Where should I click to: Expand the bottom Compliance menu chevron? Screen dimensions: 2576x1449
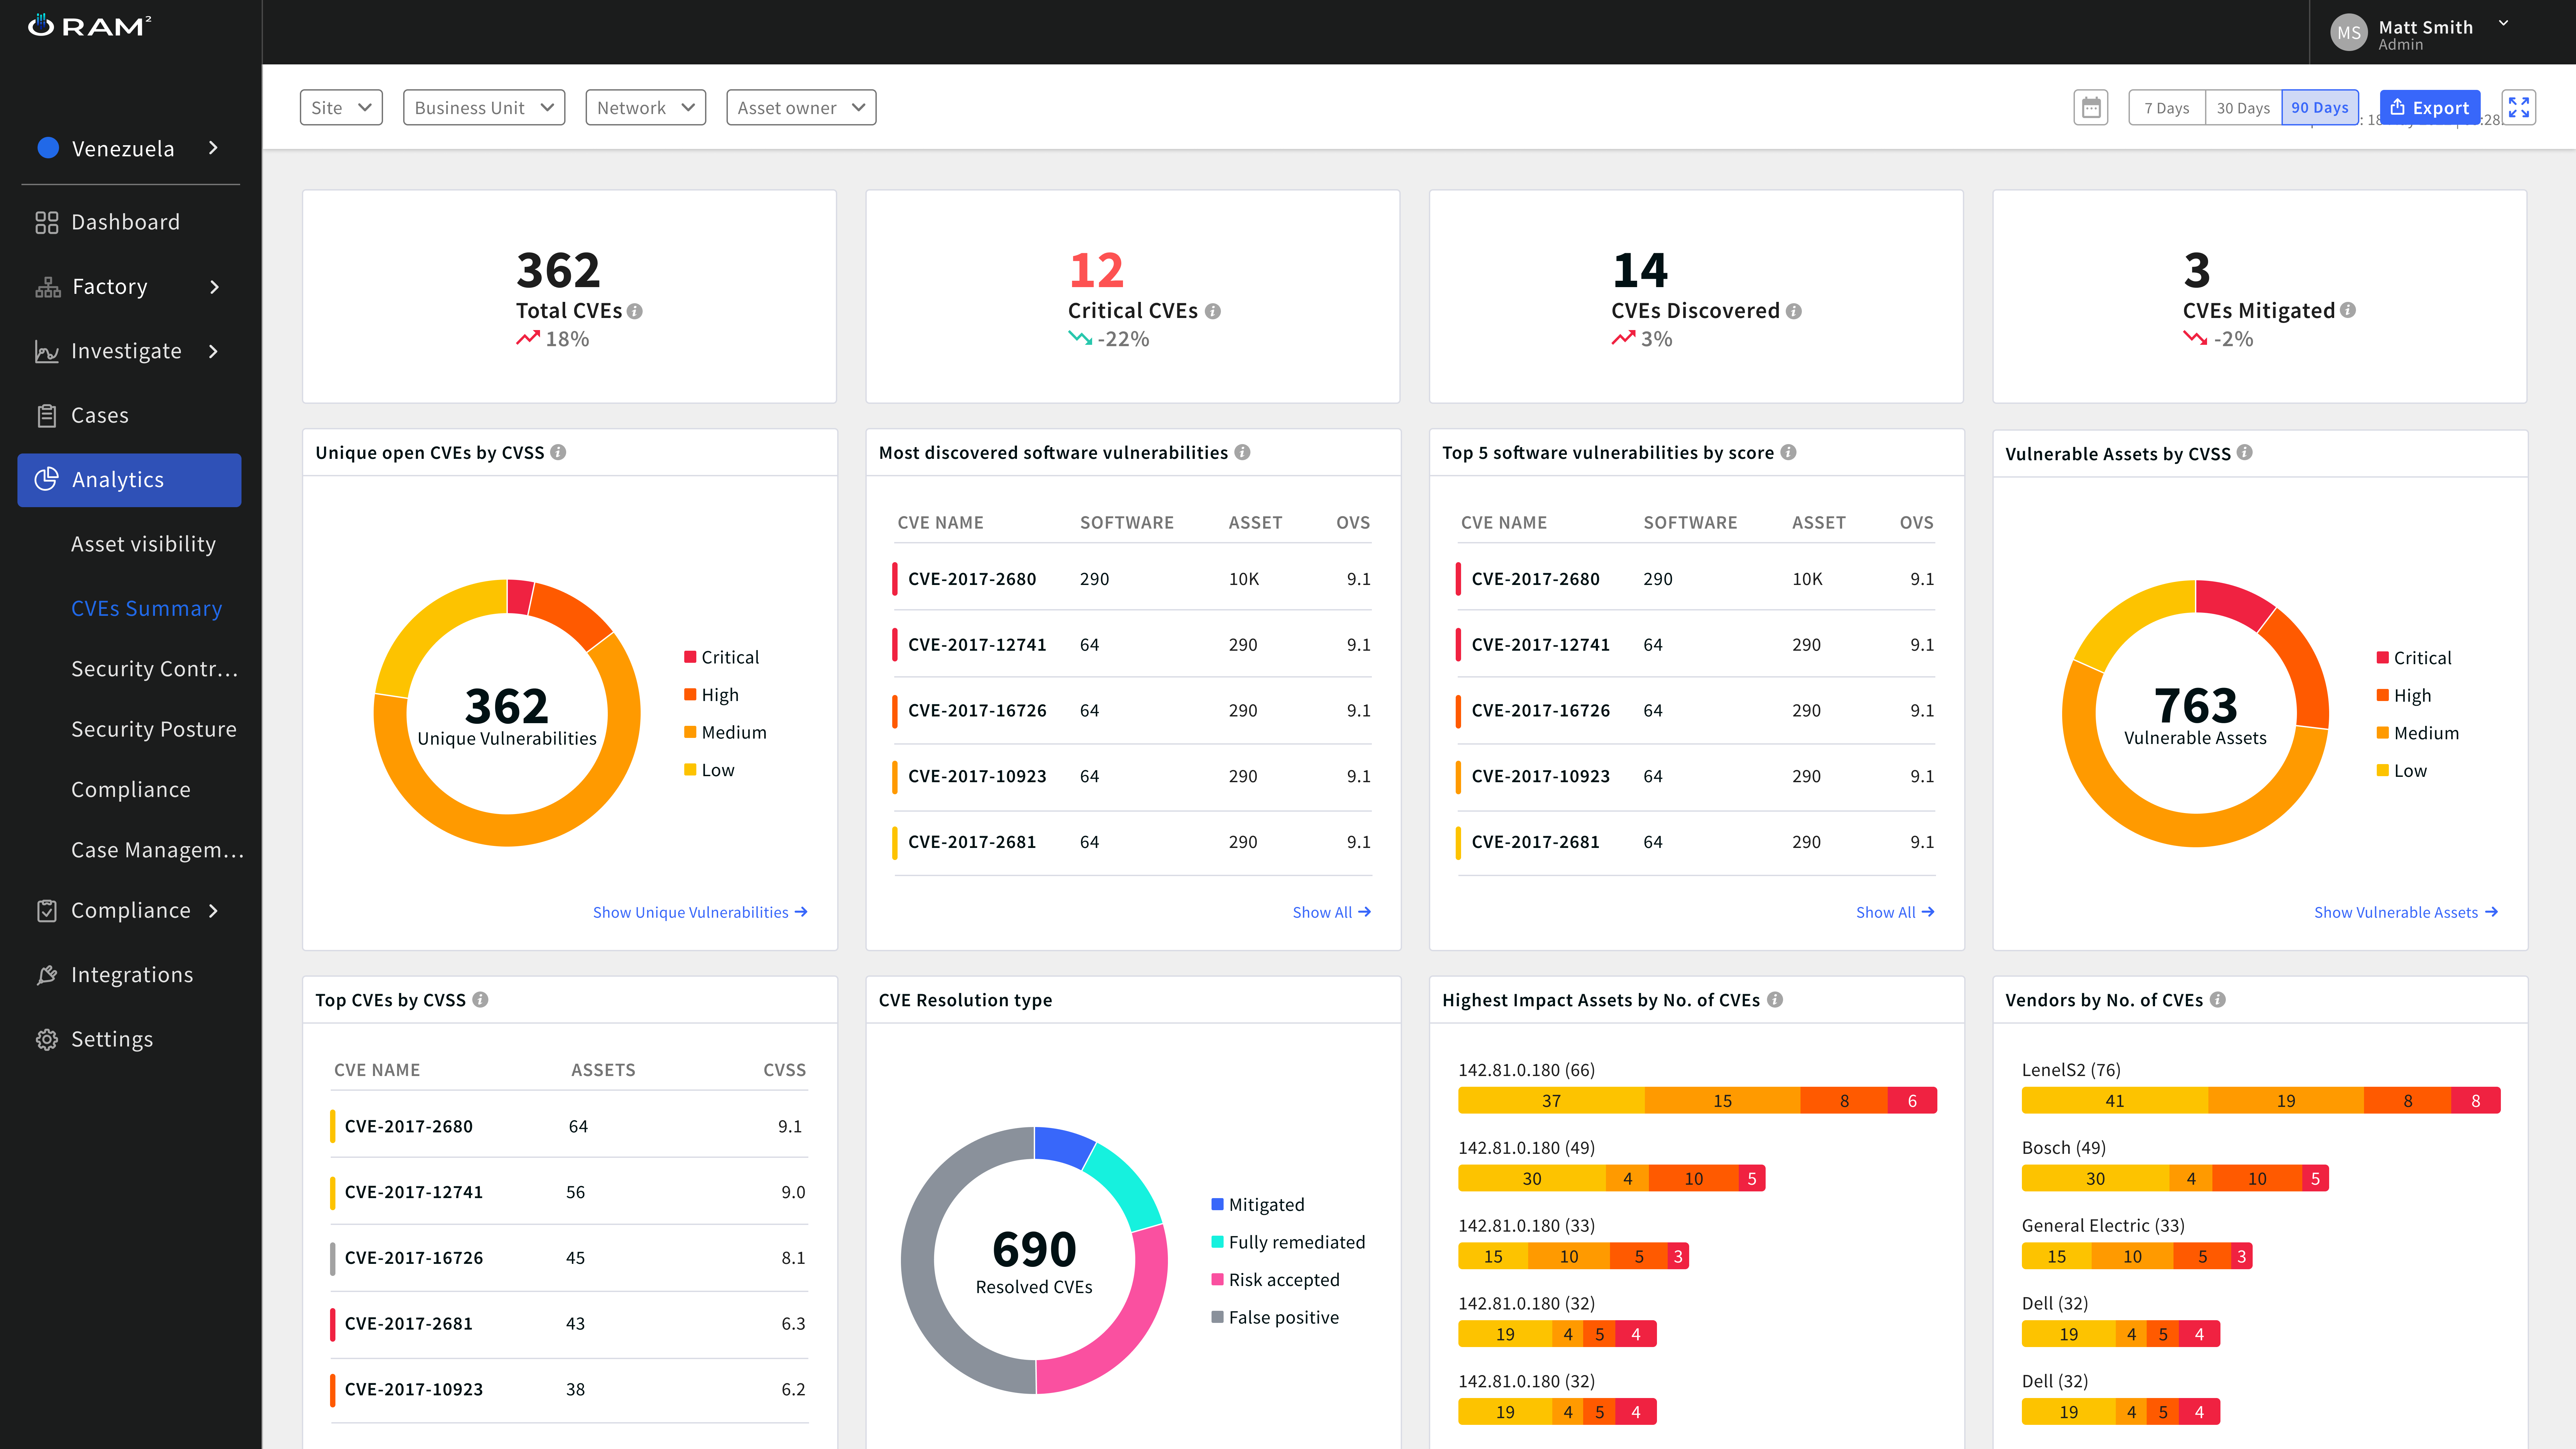(x=213, y=911)
